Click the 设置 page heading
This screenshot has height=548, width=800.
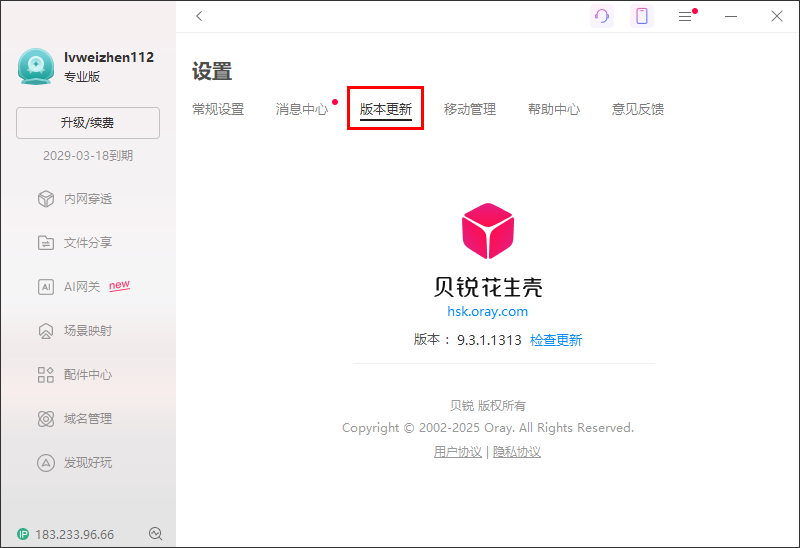tap(212, 71)
